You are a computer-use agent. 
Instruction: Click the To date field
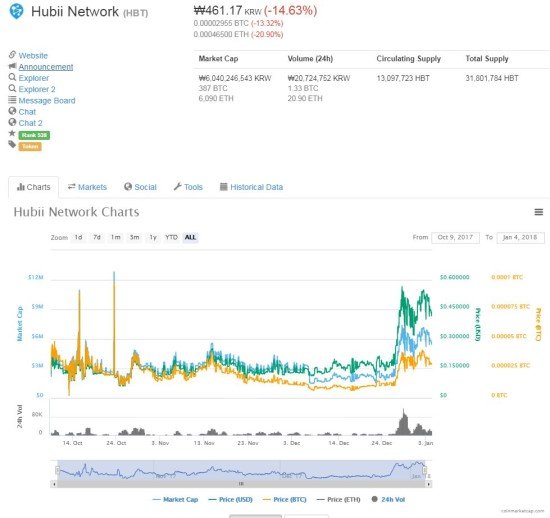pos(521,237)
